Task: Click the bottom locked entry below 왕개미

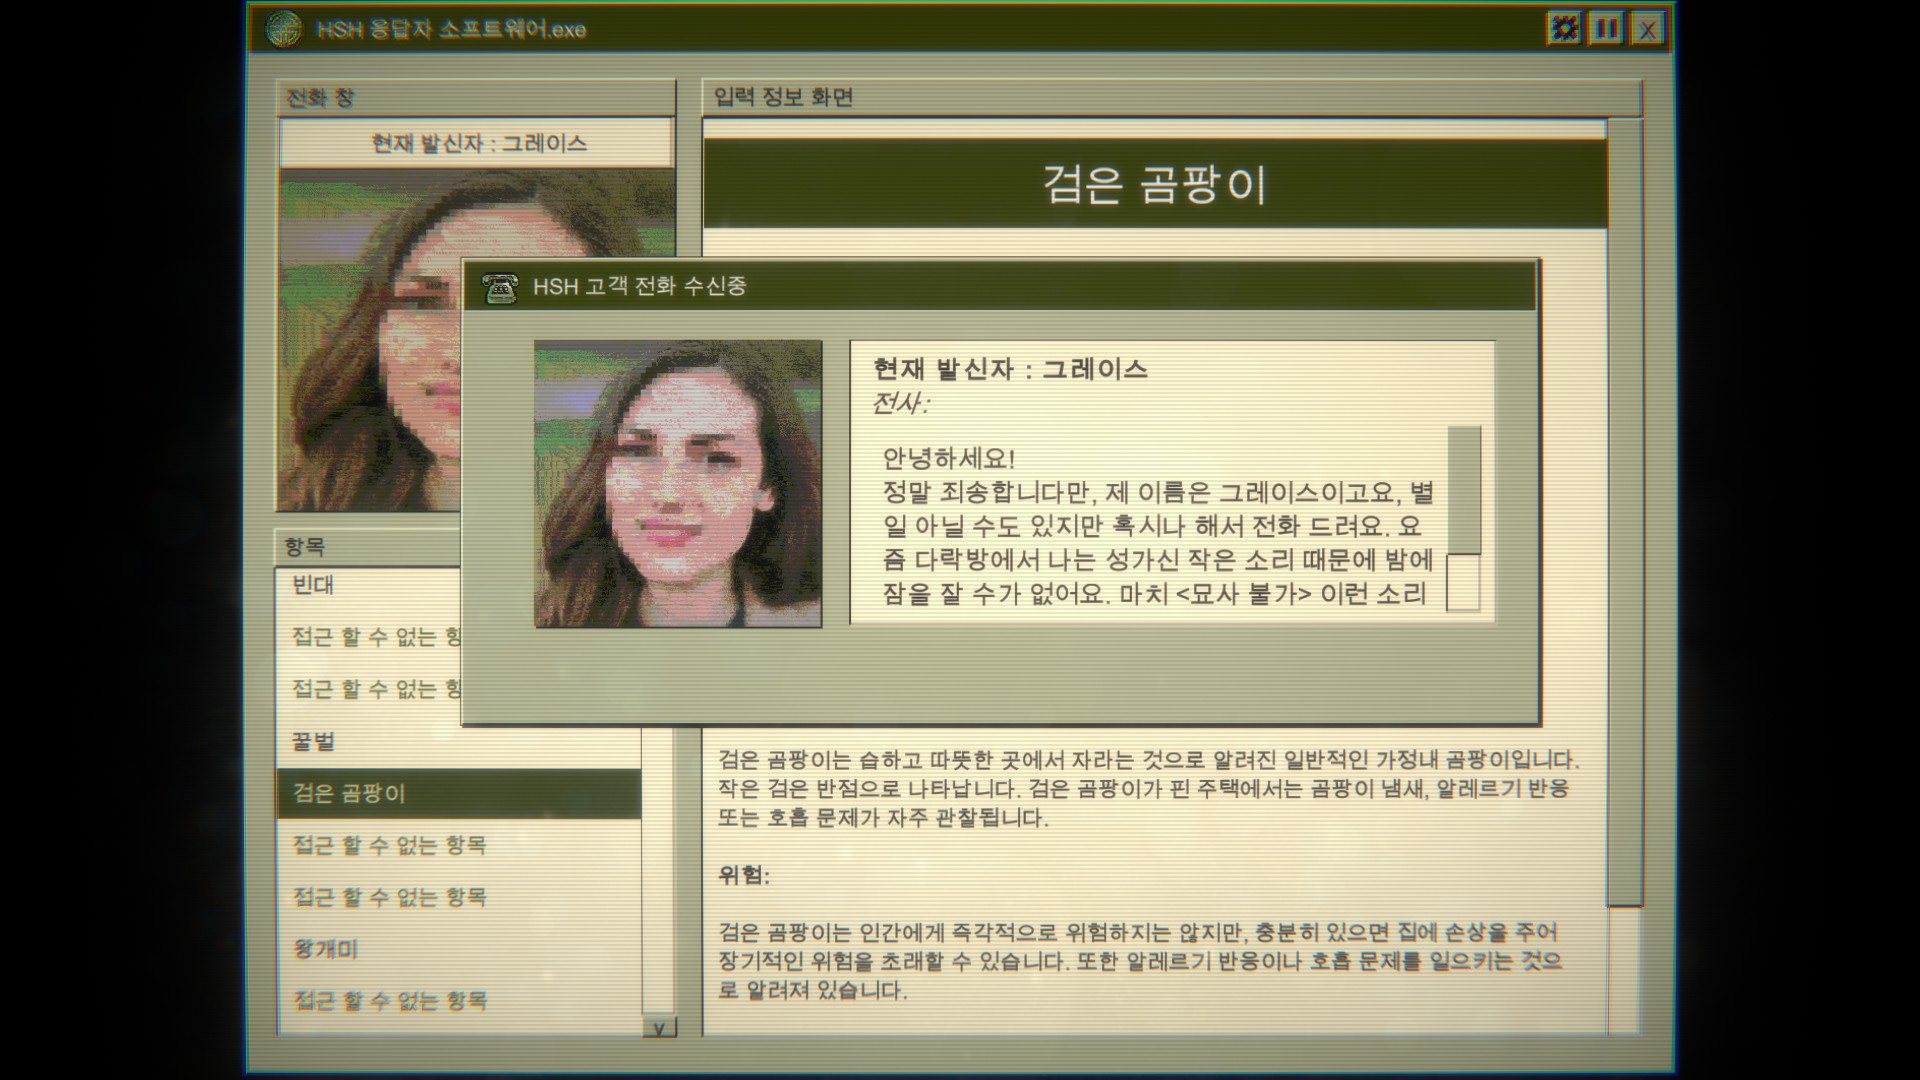Action: click(390, 1000)
